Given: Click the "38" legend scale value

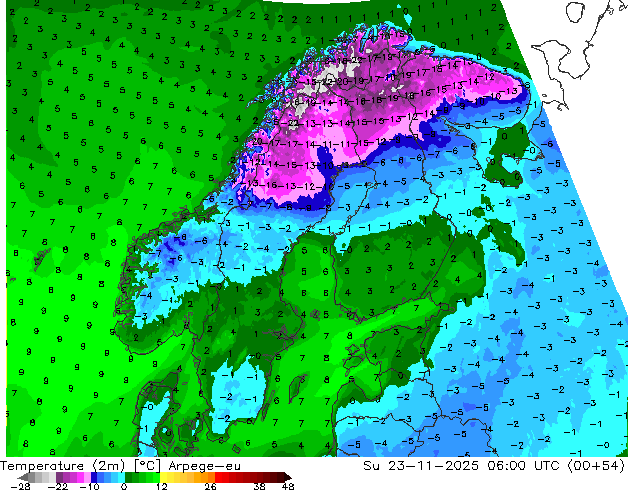Looking at the screenshot, I should (260, 486).
